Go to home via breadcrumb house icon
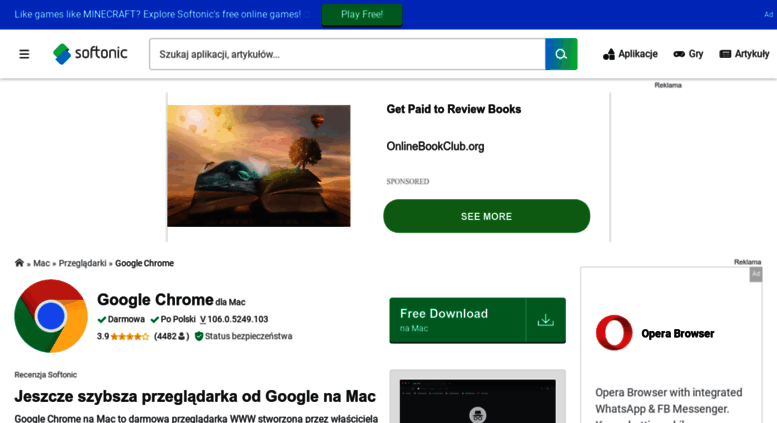The width and height of the screenshot is (777, 423). tap(19, 263)
